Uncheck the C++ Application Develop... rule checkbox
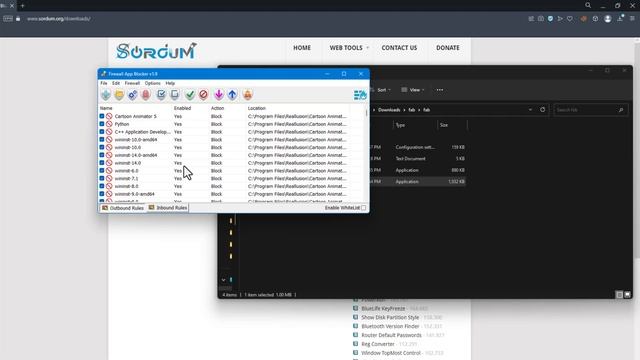This screenshot has height=360, width=640. pos(102,132)
